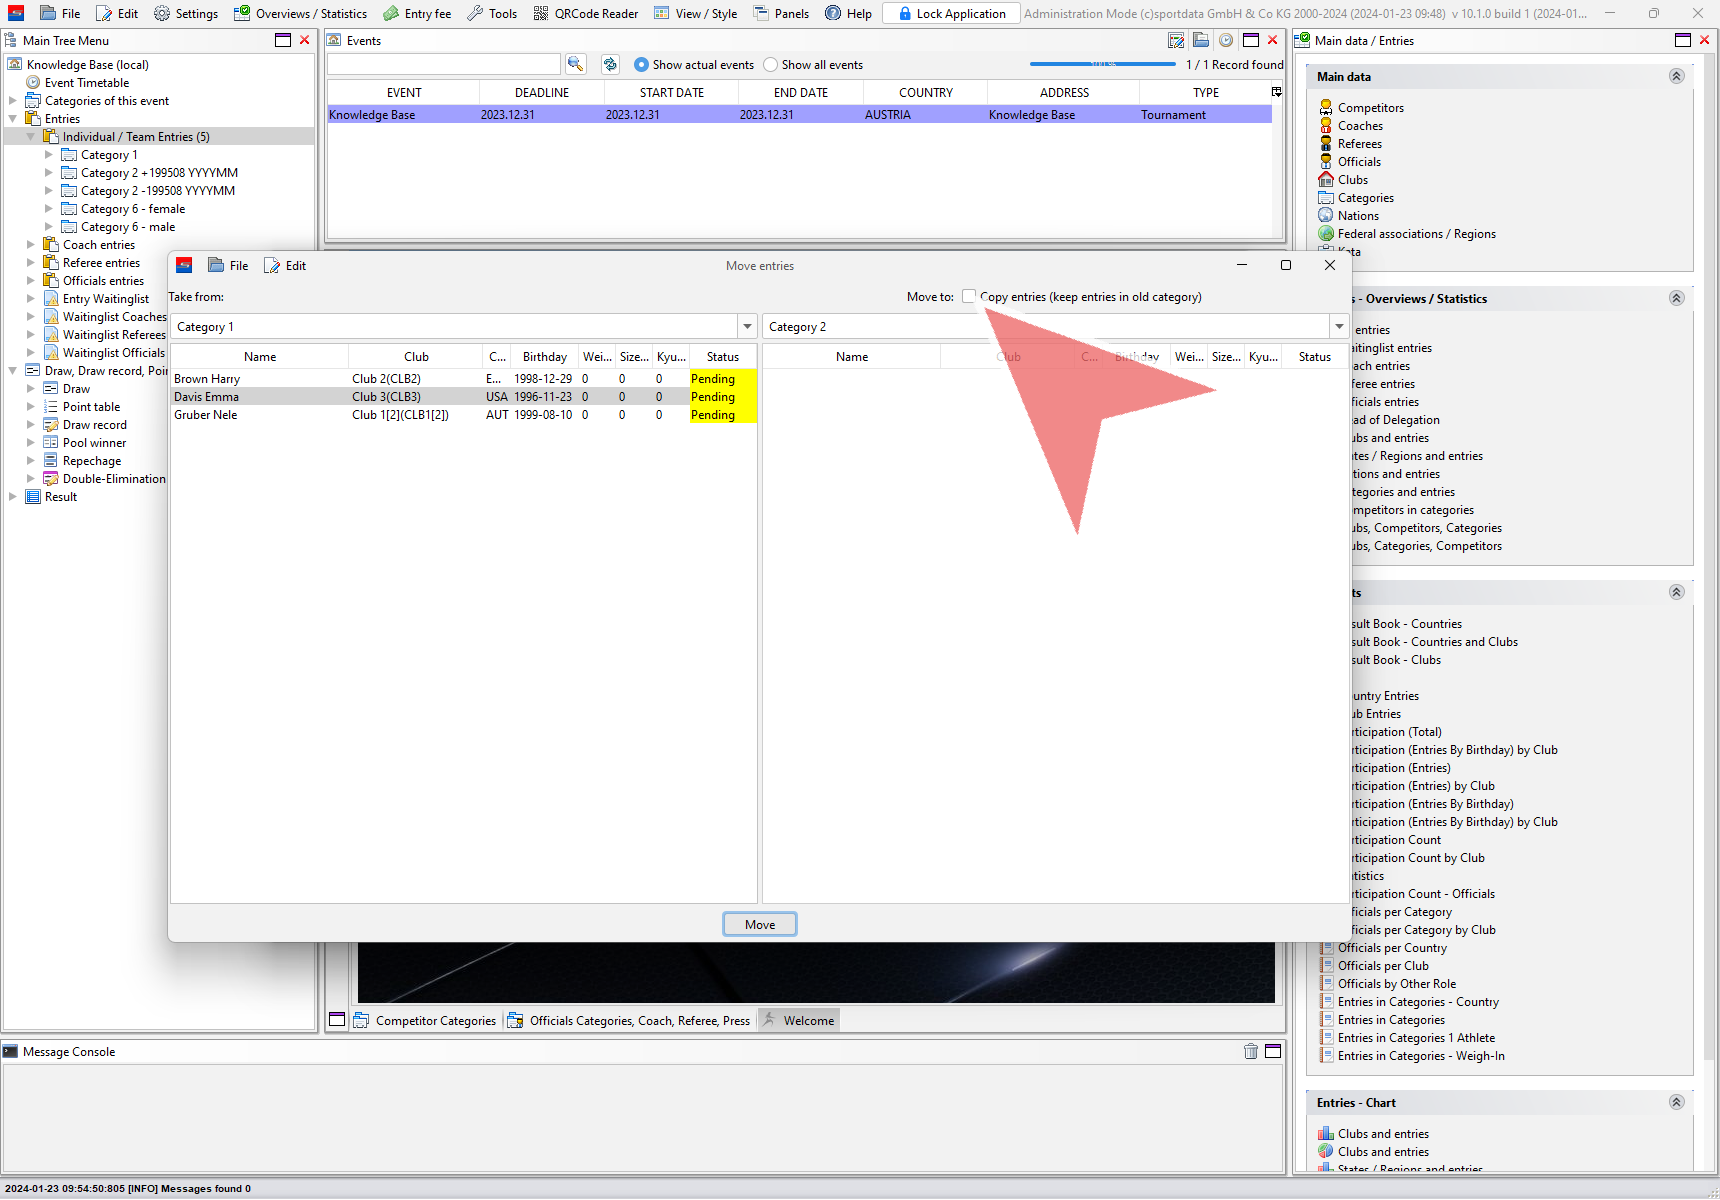1720x1200 pixels.
Task: Collapse Individual / Team Entries tree node
Action: 30,136
